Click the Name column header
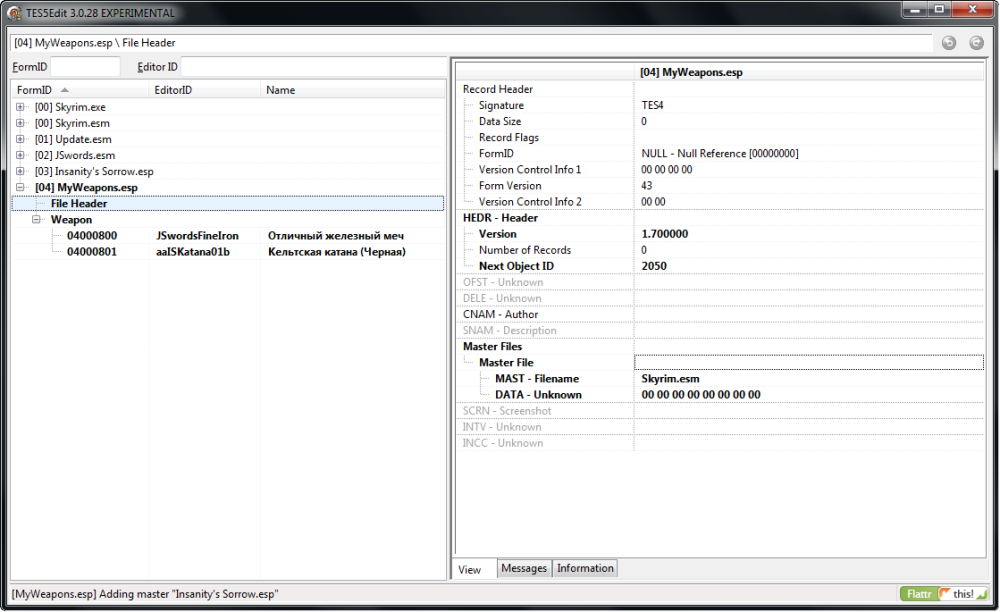The image size is (1000, 612). (353, 90)
